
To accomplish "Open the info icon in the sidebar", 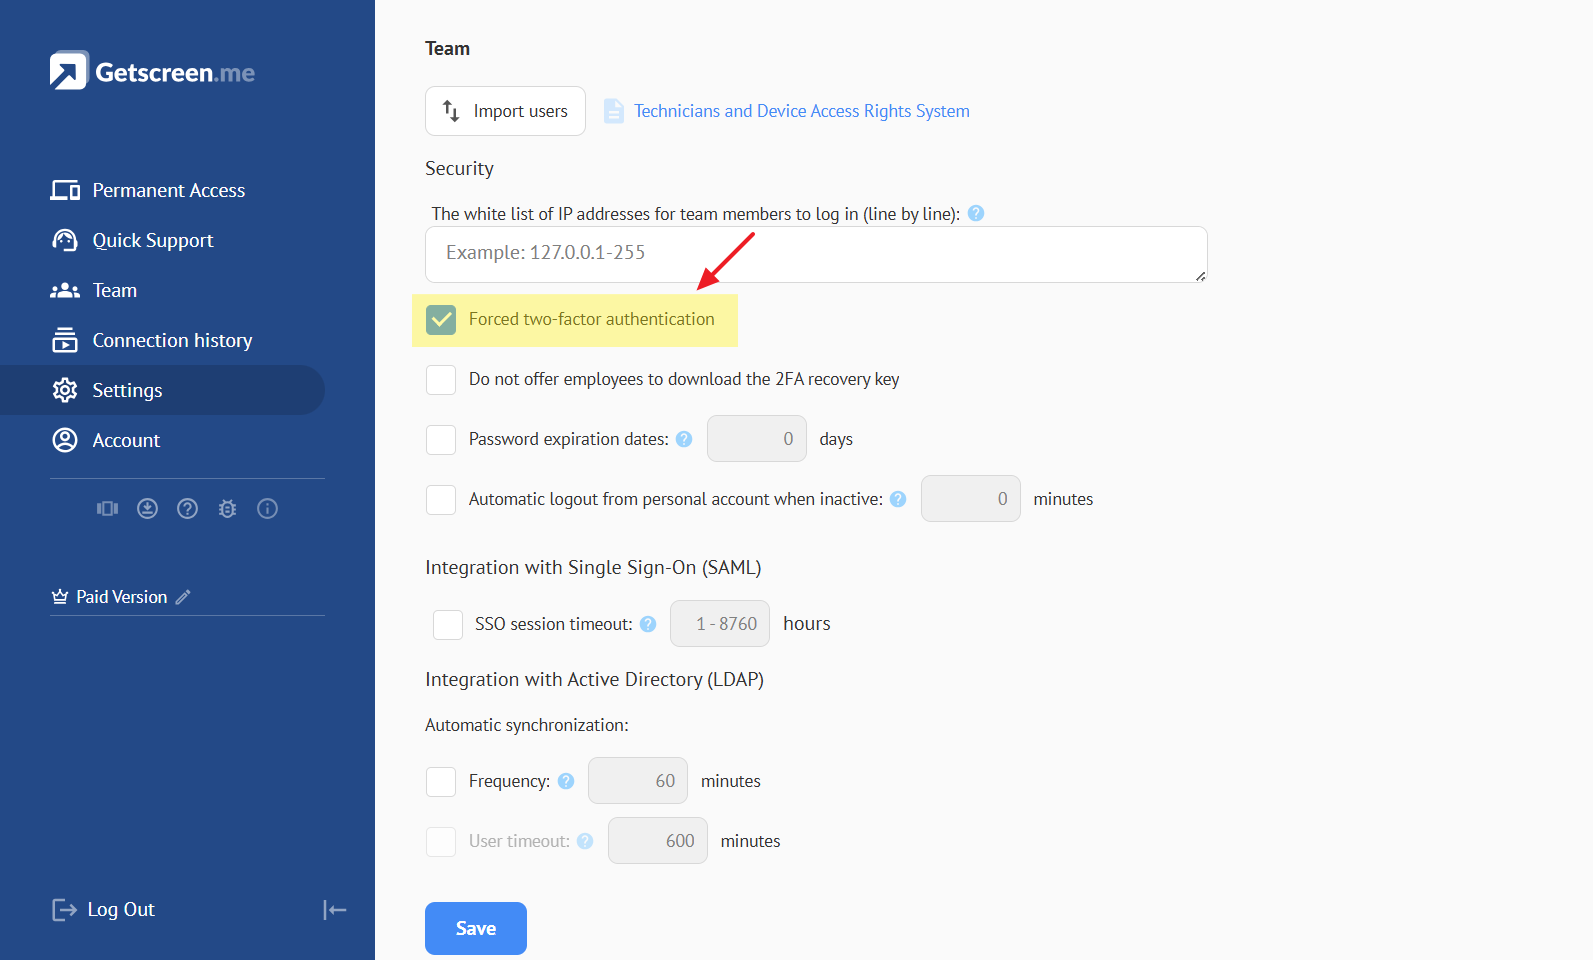I will tap(267, 509).
